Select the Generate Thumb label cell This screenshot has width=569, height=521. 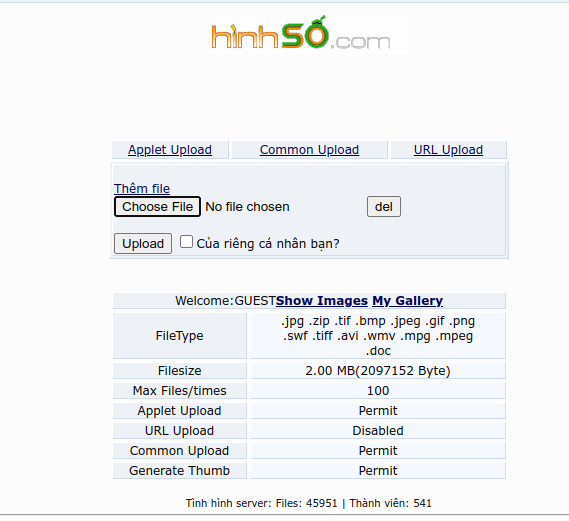pos(180,471)
